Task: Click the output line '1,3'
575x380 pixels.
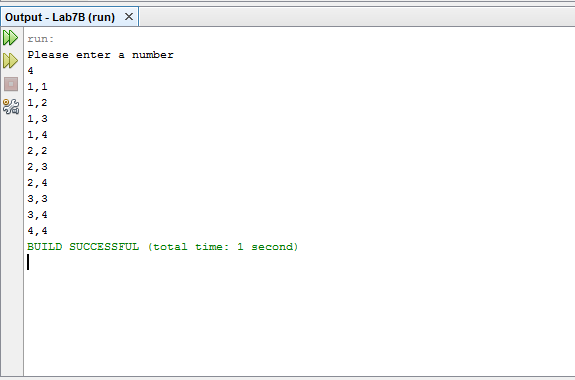Action: (37, 119)
